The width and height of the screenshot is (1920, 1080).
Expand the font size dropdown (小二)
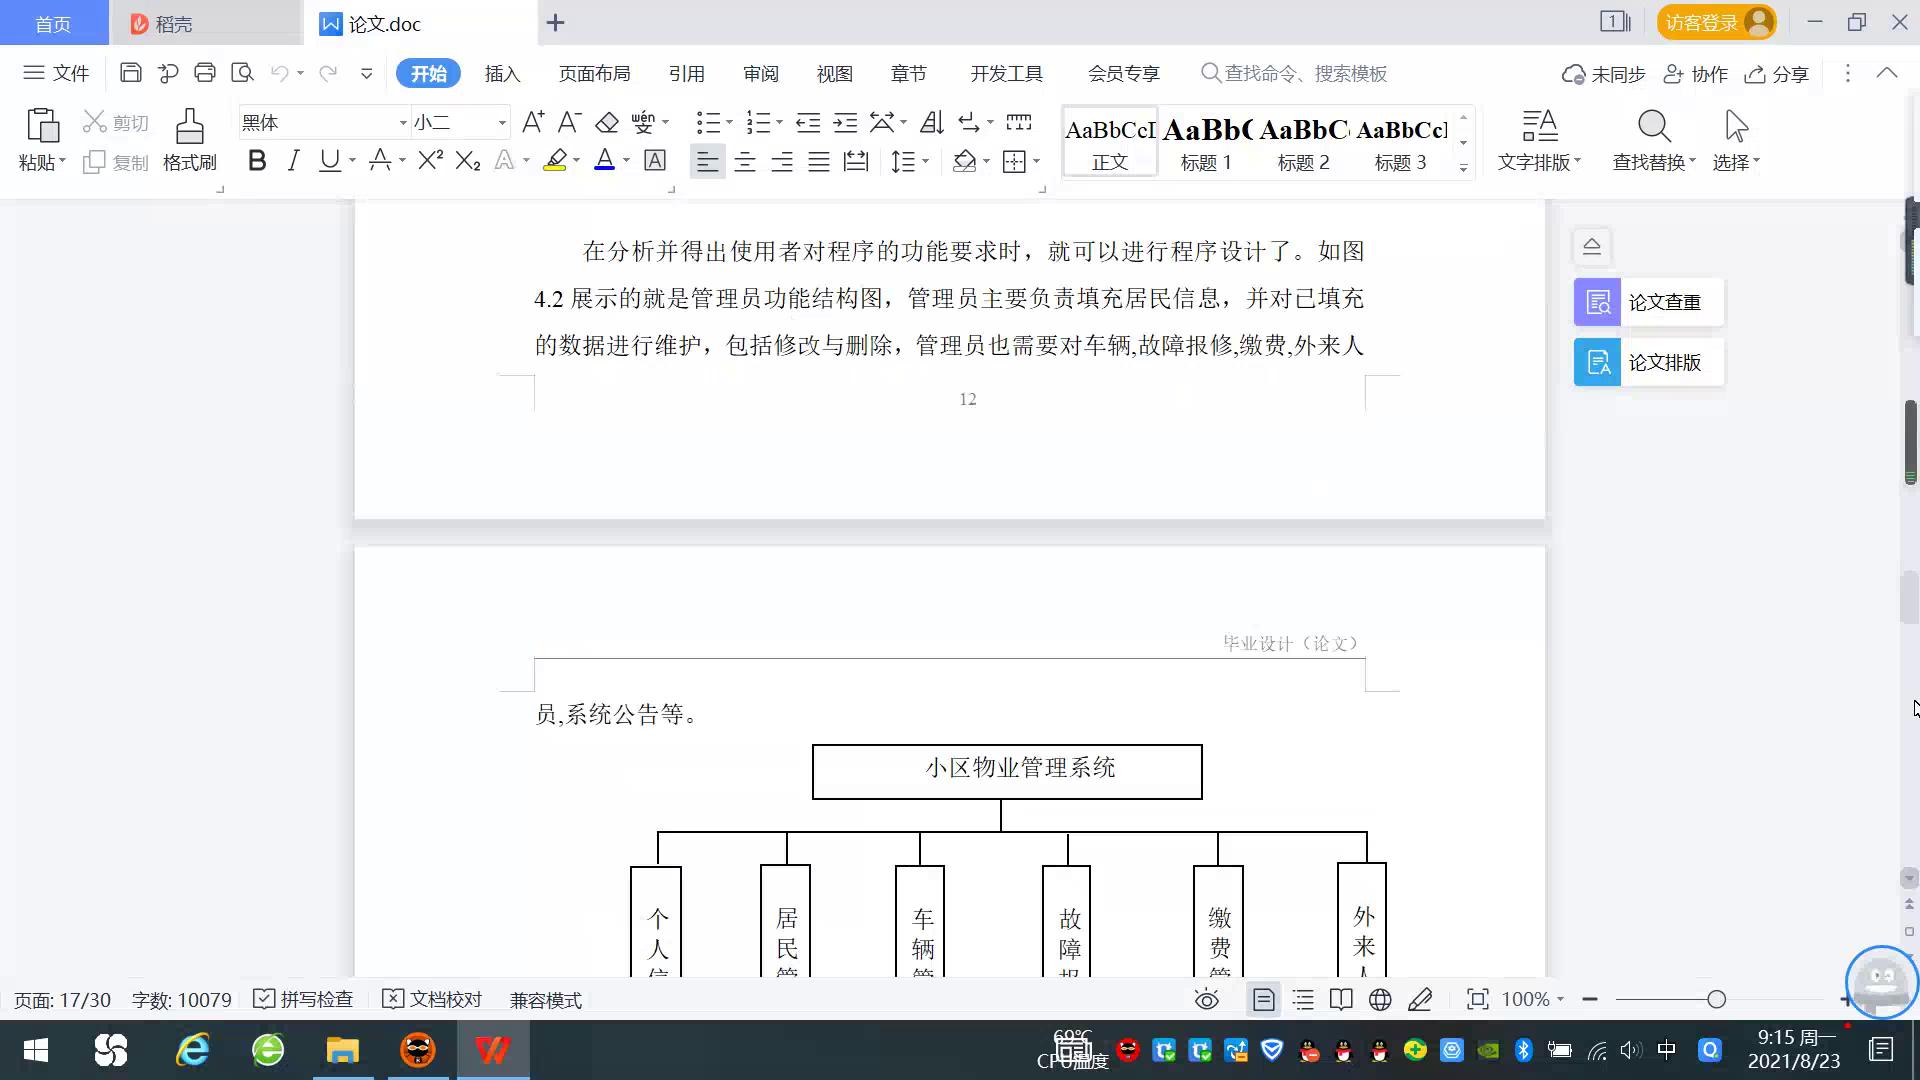pyautogui.click(x=502, y=123)
